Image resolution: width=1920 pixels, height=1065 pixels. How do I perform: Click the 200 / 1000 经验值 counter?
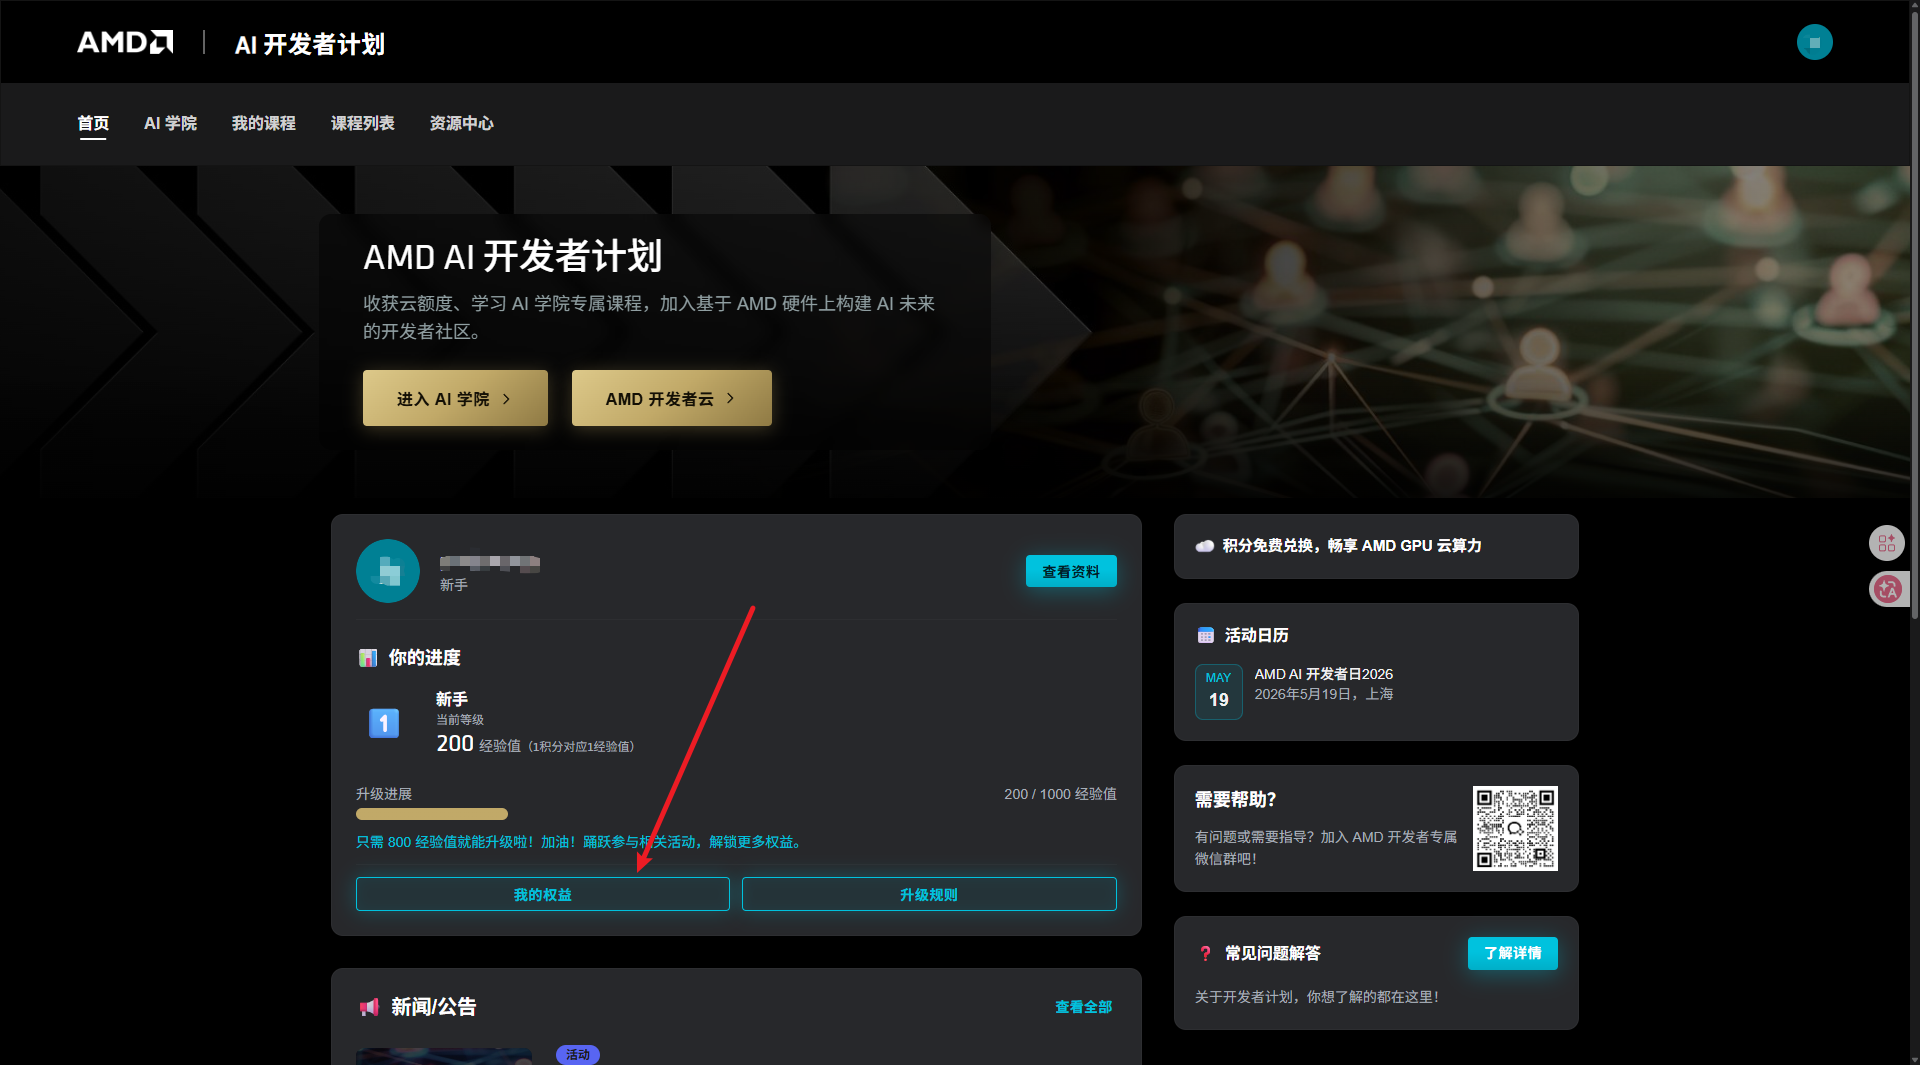(1060, 793)
